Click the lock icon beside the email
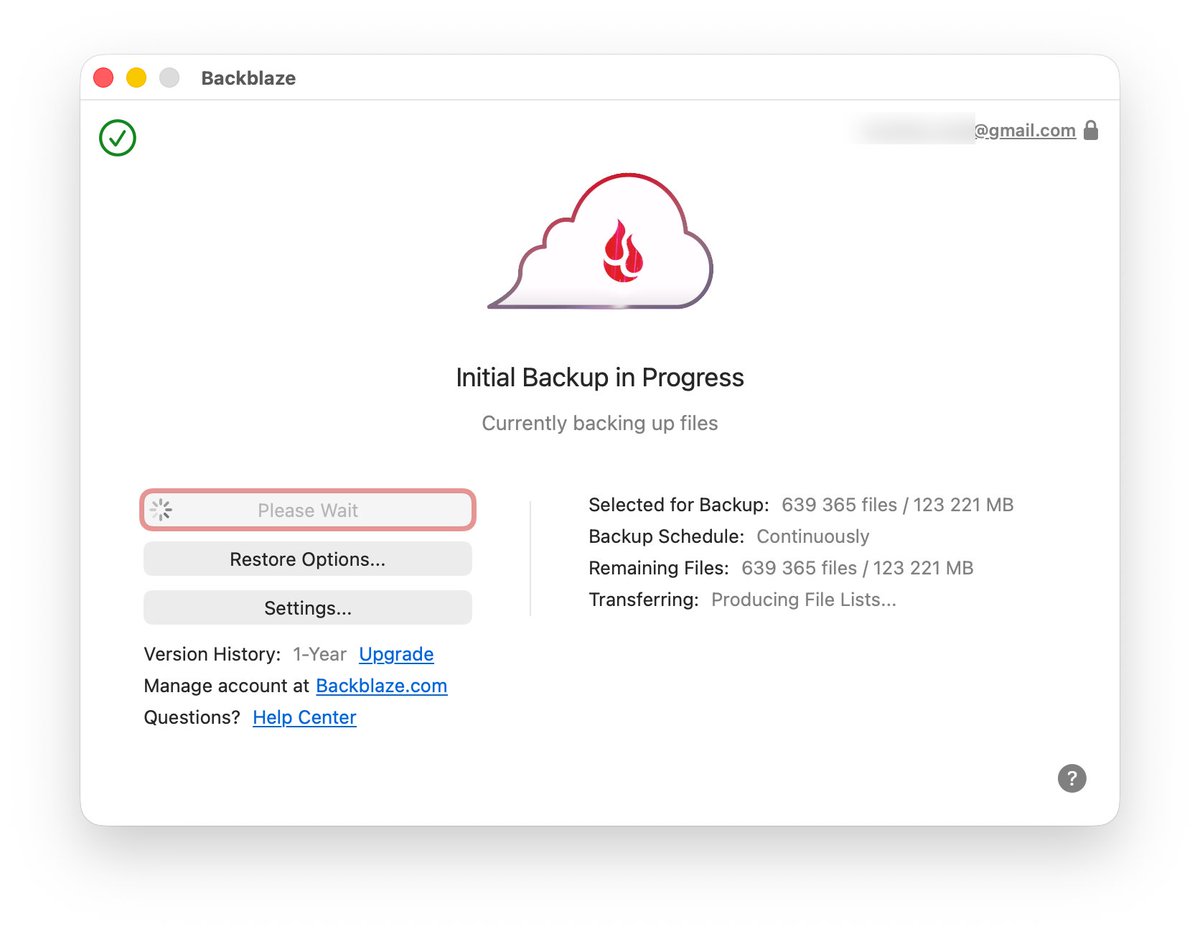Viewport: 1200px width, 932px height. pyautogui.click(x=1091, y=130)
